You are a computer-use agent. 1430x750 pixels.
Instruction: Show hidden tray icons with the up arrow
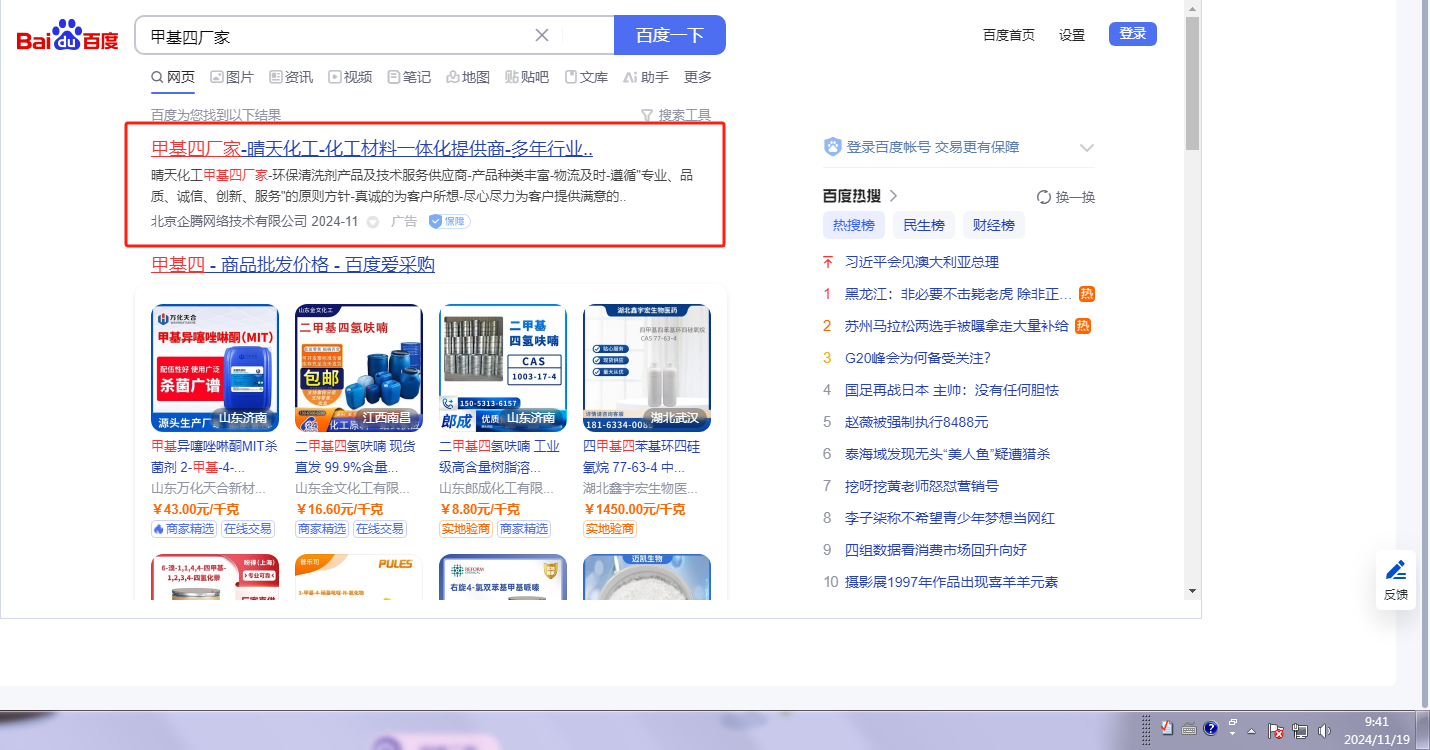[x=1251, y=731]
